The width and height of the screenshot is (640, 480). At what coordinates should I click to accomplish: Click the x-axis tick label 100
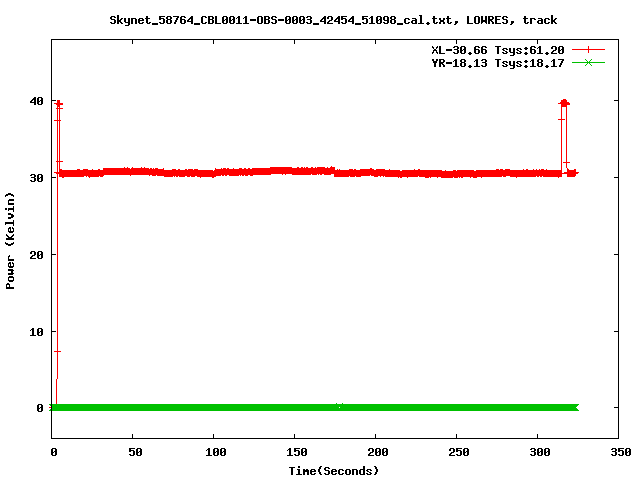[216, 452]
